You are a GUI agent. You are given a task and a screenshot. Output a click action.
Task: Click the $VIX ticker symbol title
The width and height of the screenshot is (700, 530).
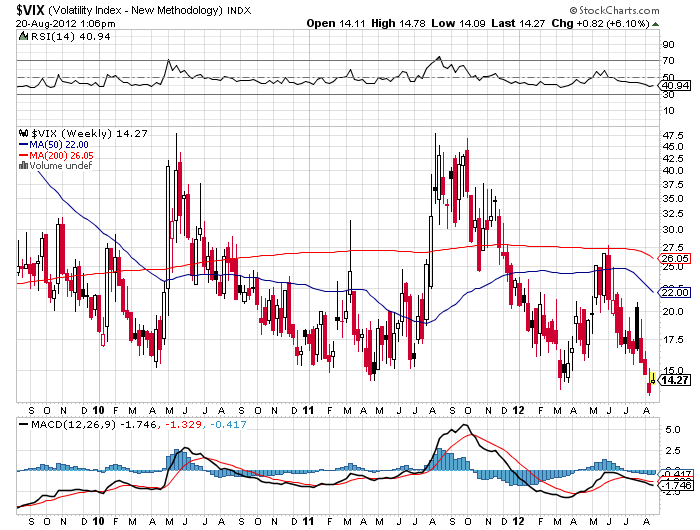[30, 10]
